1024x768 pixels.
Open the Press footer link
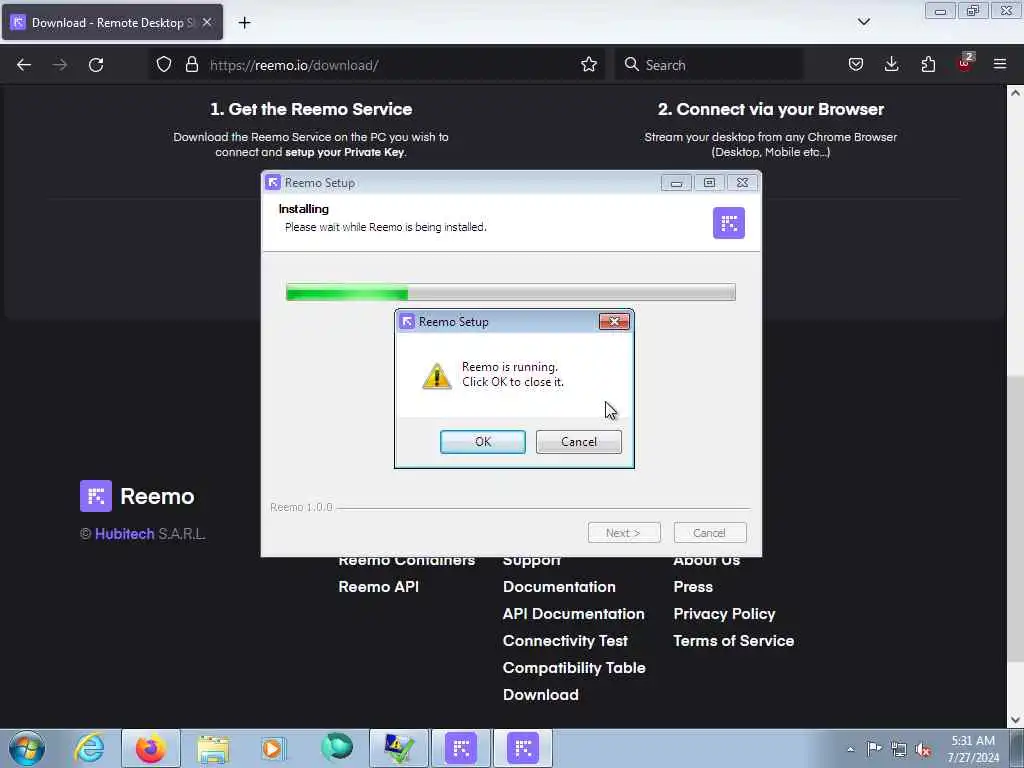click(693, 586)
